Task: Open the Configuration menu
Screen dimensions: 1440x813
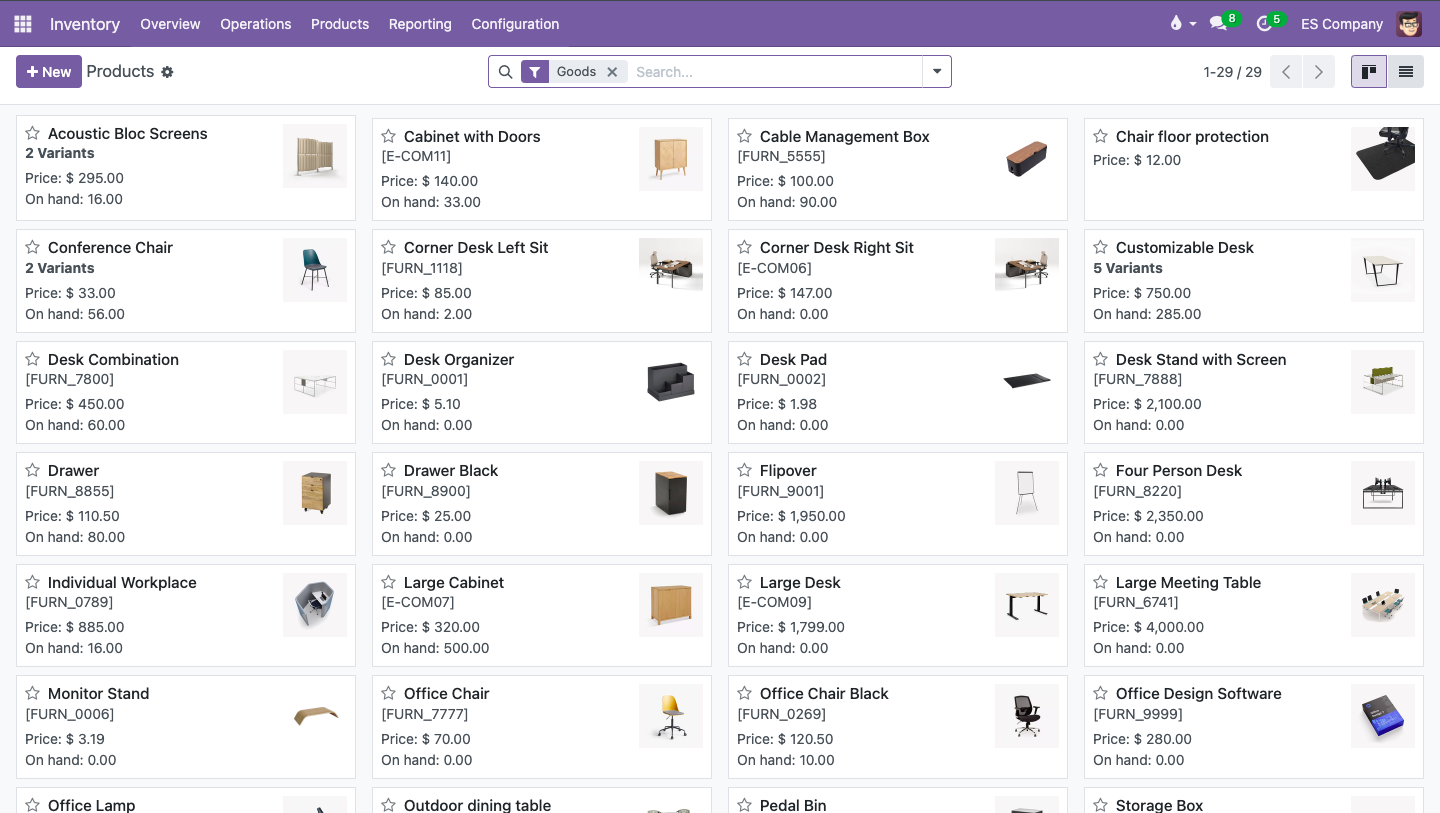Action: [515, 23]
